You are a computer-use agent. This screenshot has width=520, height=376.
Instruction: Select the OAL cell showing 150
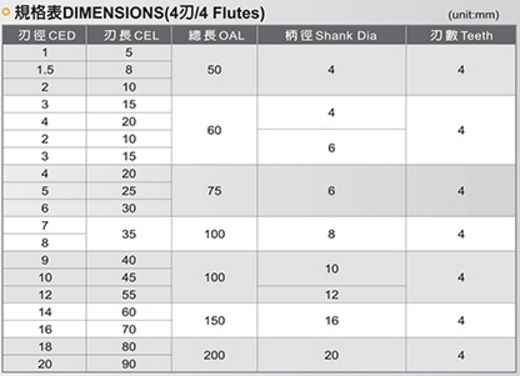point(214,320)
